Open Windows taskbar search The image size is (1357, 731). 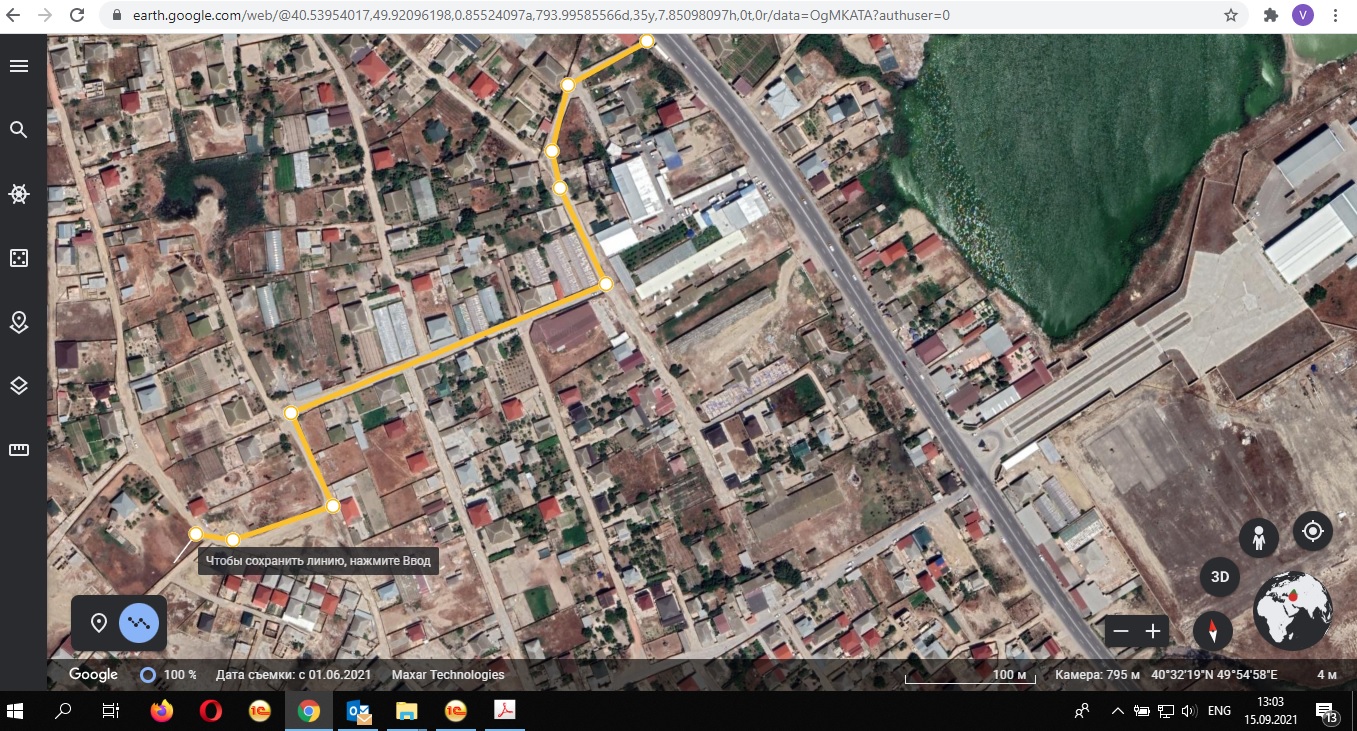click(x=63, y=712)
